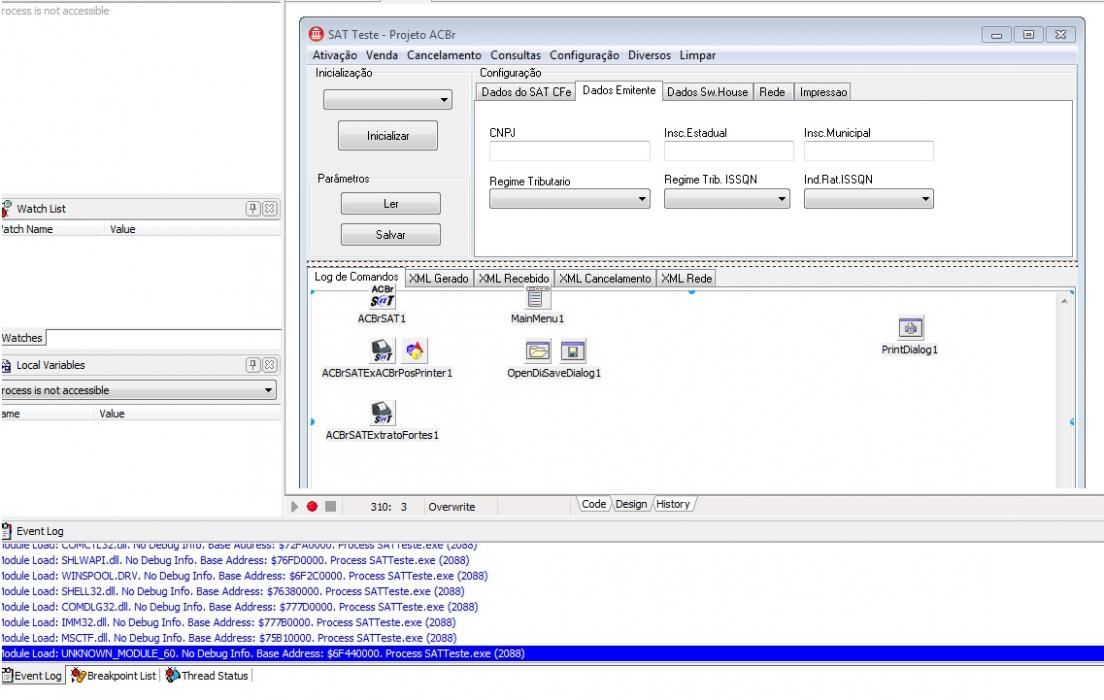Select the PrintDialog1 component icon
The width and height of the screenshot is (1104, 700).
[910, 327]
